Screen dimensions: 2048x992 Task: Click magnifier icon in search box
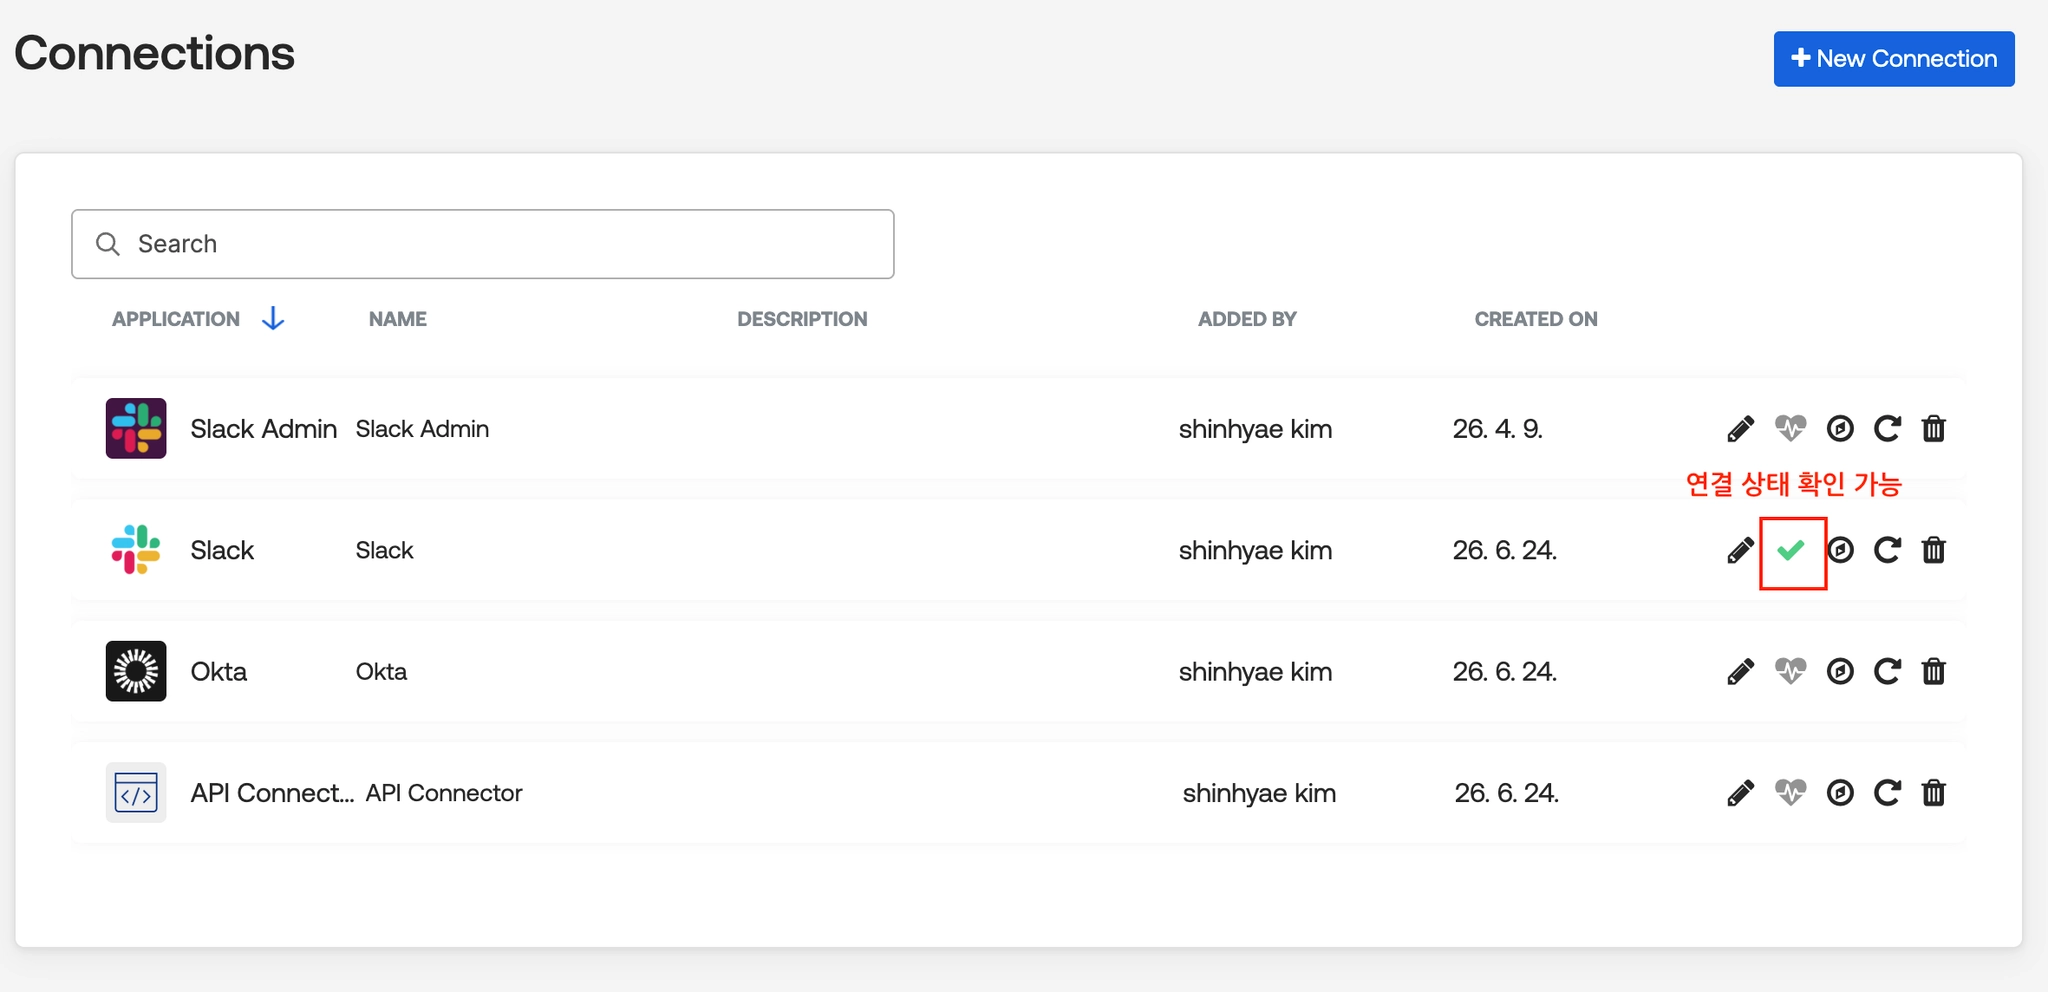click(x=108, y=244)
